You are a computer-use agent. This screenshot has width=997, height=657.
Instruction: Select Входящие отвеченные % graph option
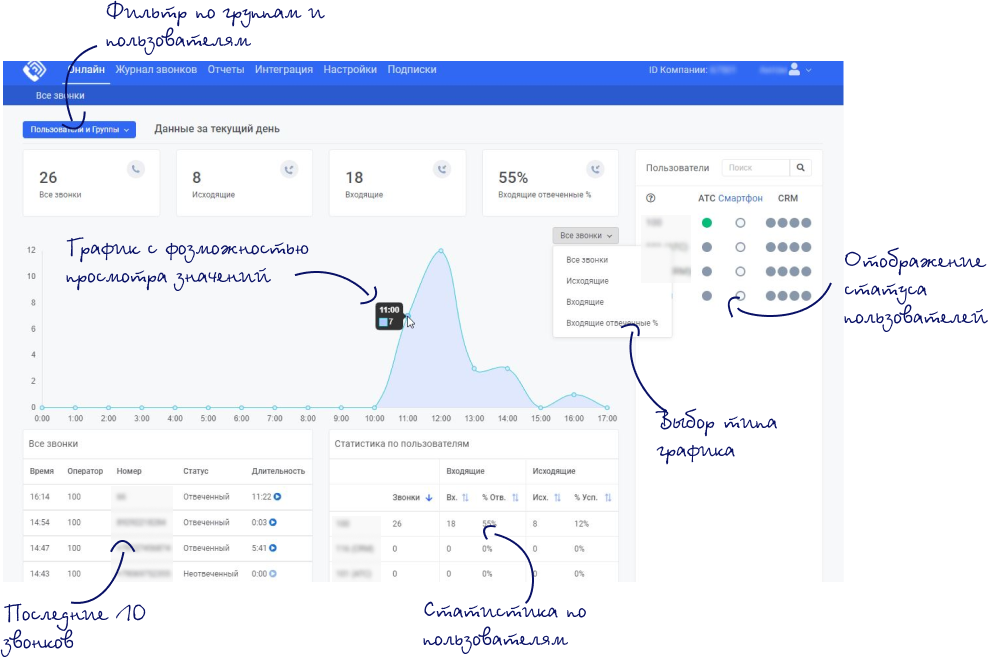point(612,323)
